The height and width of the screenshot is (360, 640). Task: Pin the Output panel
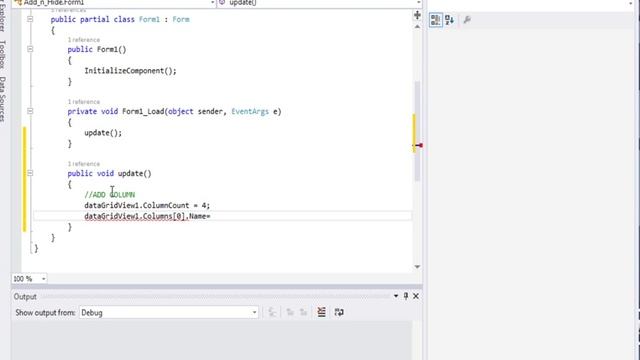(x=406, y=296)
